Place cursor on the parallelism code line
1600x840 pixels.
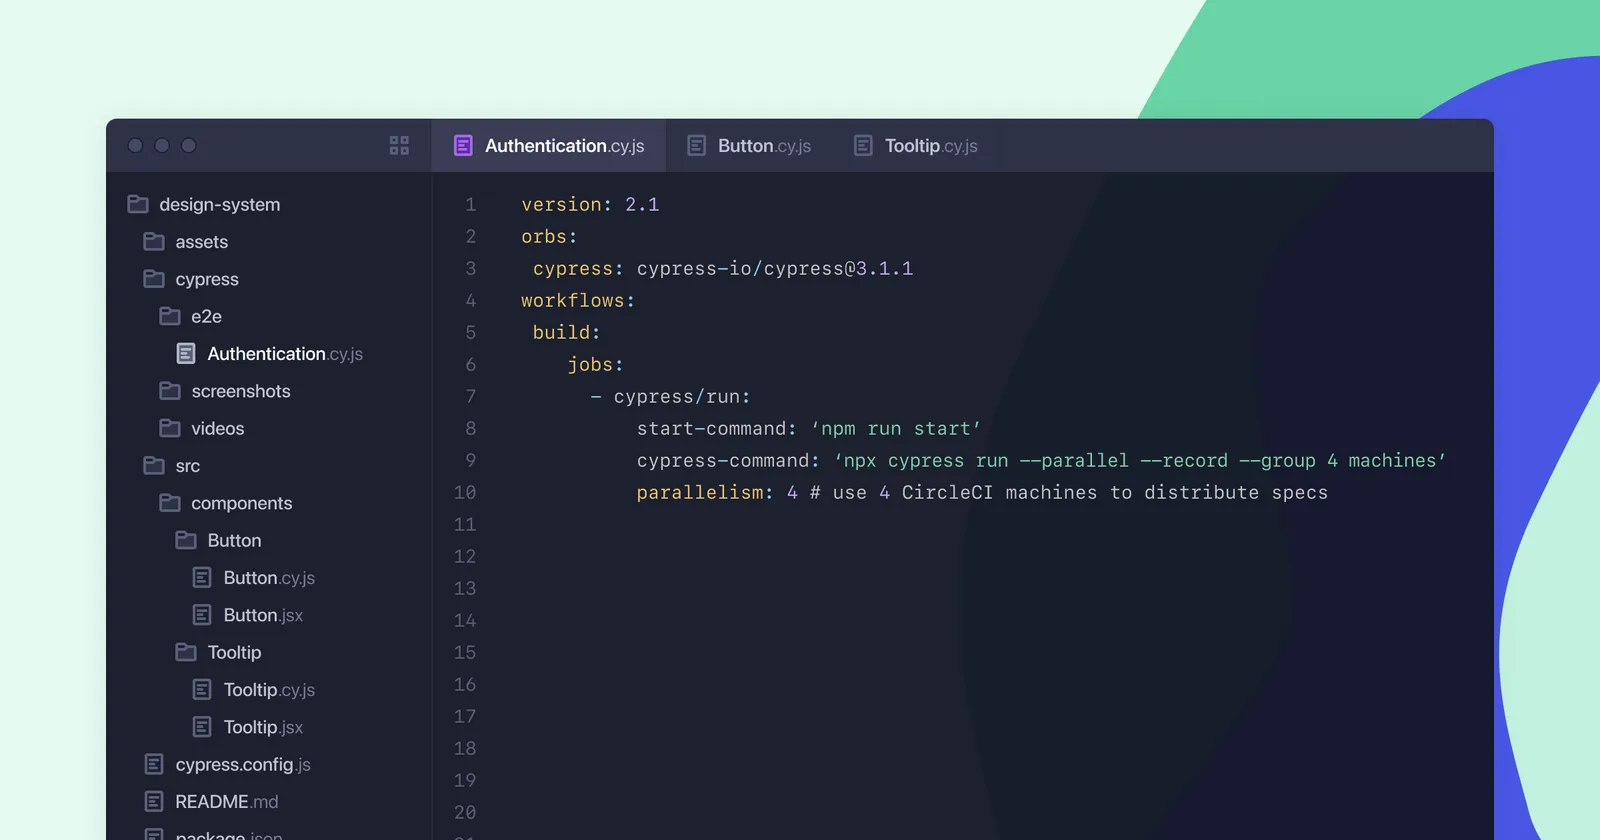tap(980, 493)
